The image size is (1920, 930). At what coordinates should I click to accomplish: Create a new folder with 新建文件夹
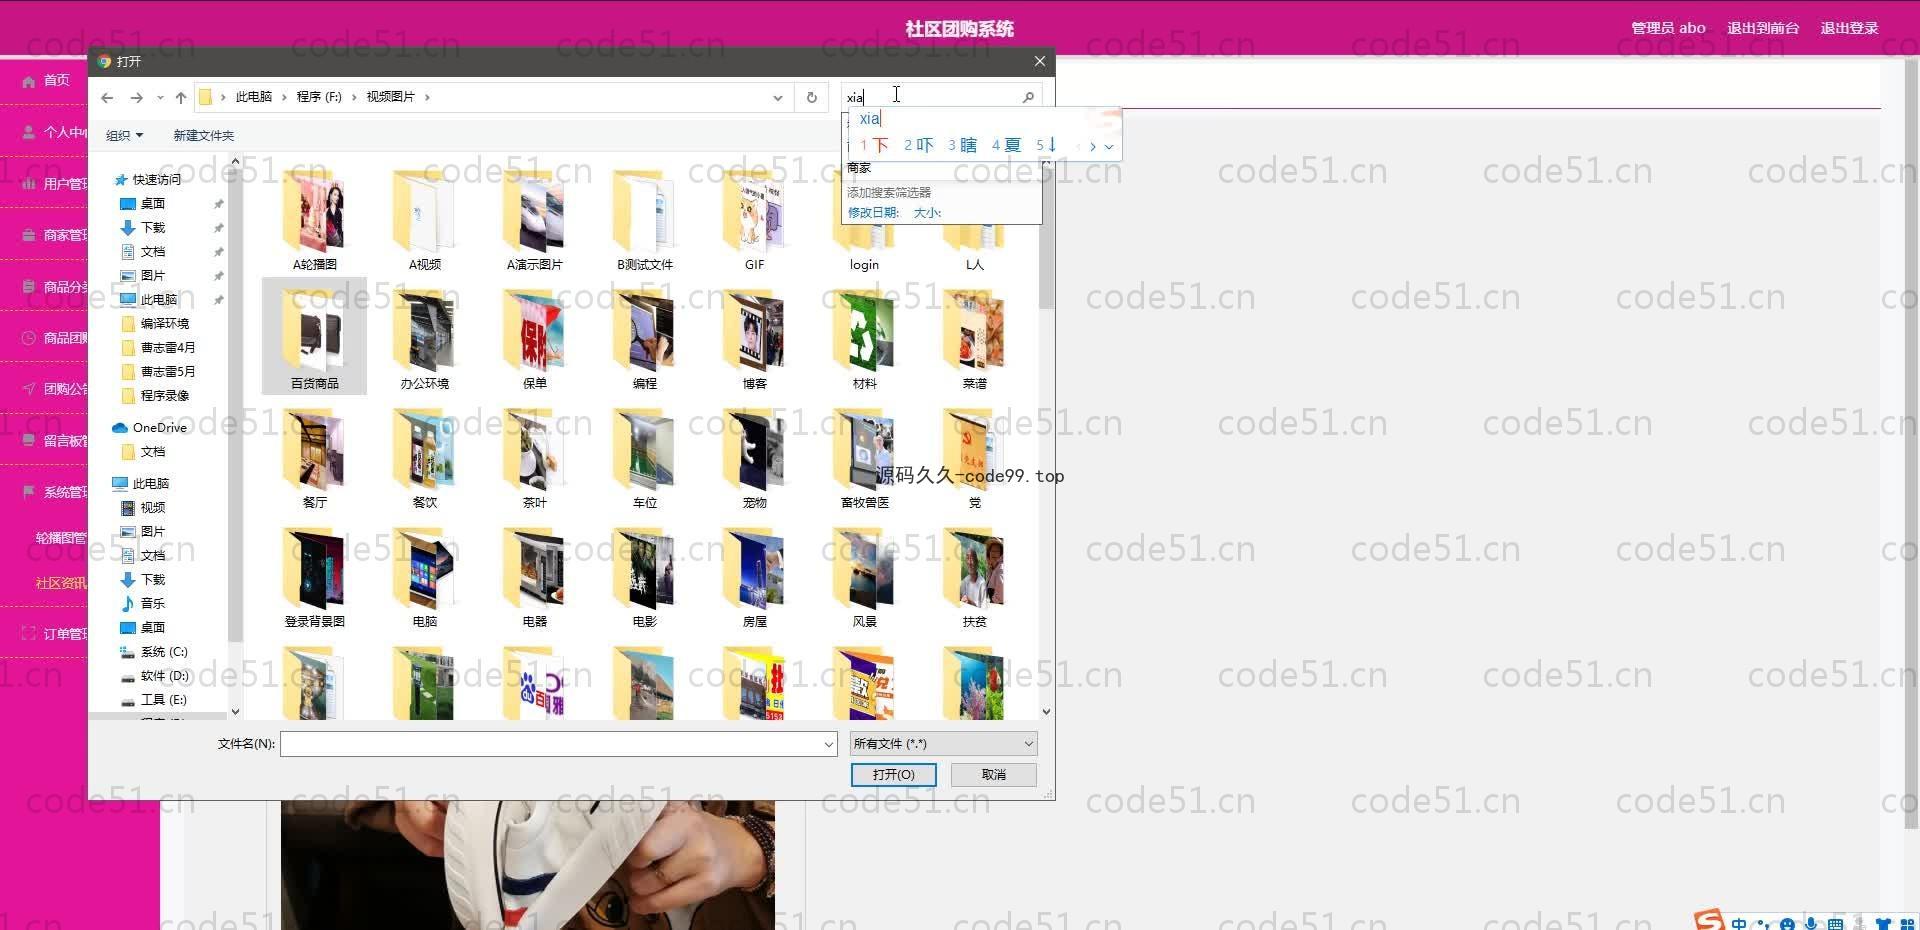[204, 135]
